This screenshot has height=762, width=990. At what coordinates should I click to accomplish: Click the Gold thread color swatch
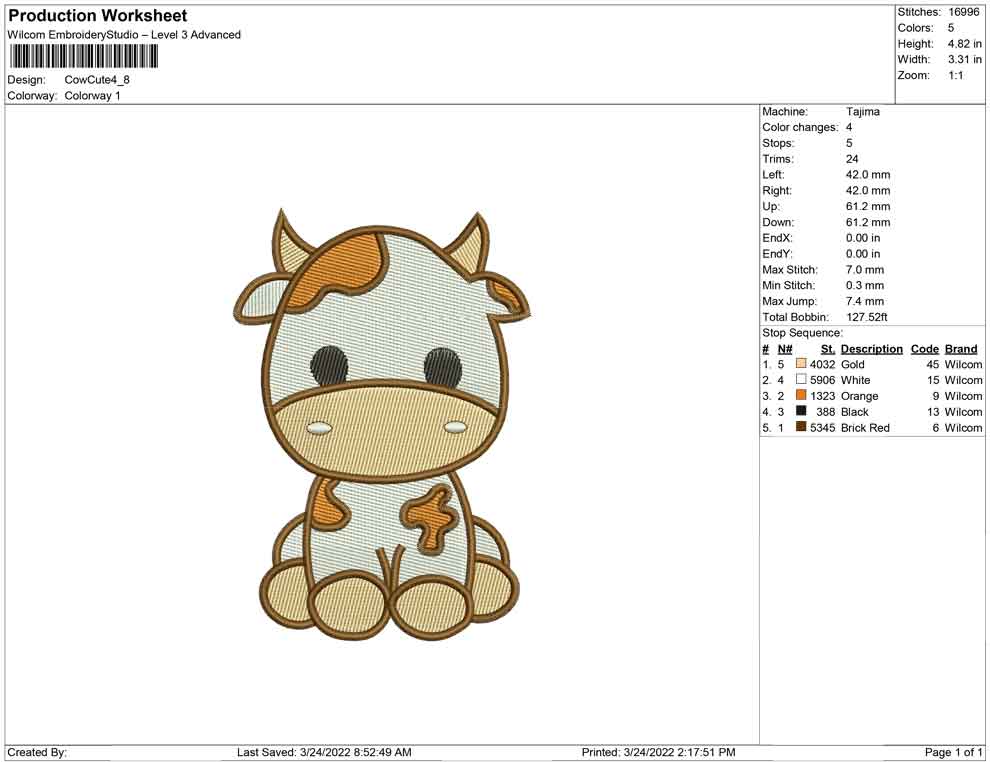(x=801, y=364)
